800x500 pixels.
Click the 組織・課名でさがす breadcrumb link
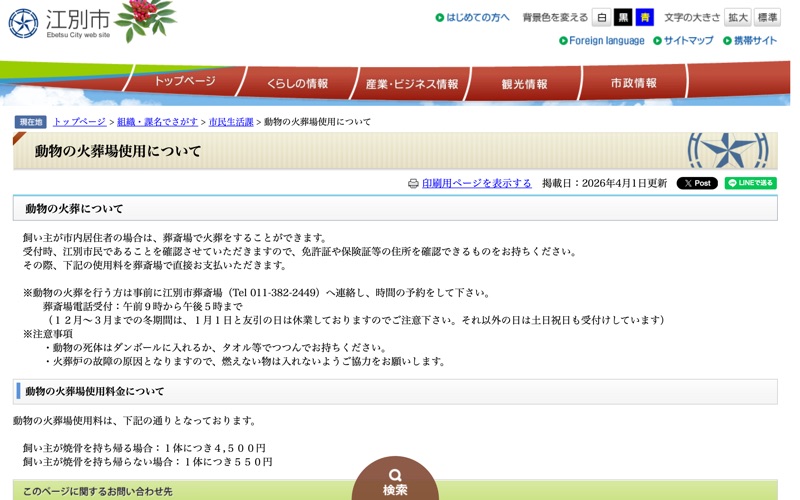(157, 122)
